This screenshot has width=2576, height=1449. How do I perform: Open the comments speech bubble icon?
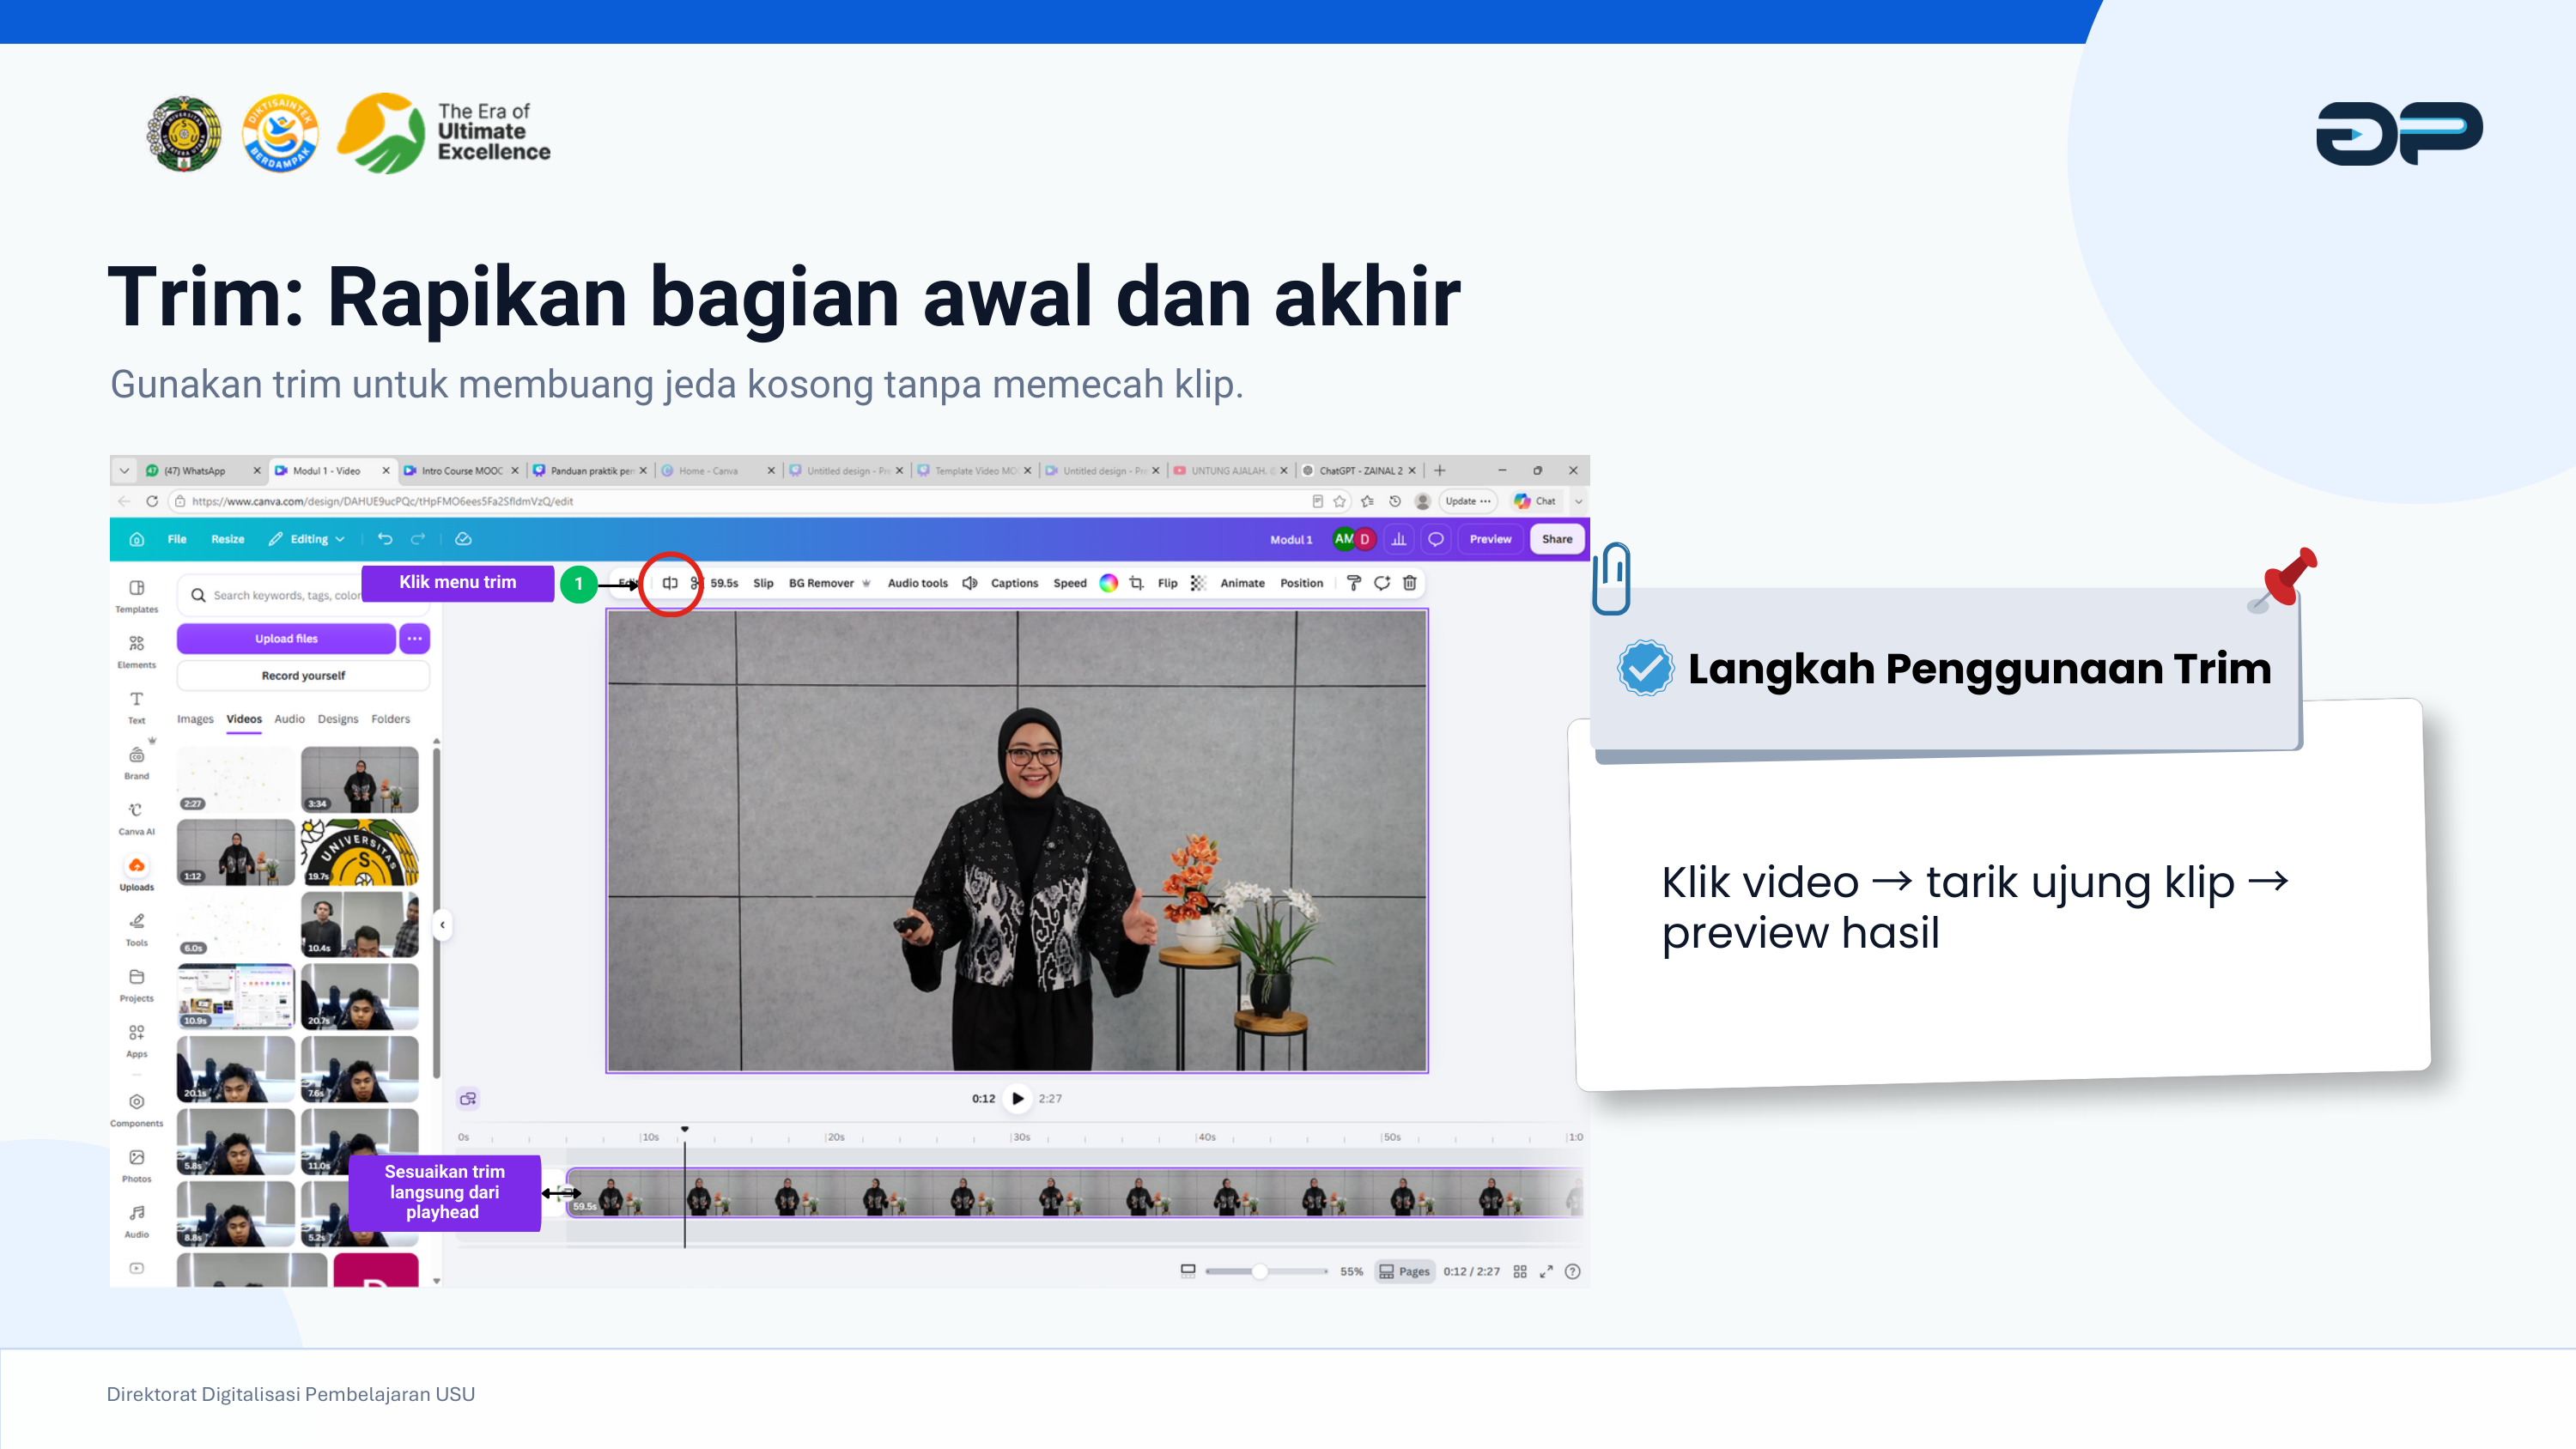1435,539
